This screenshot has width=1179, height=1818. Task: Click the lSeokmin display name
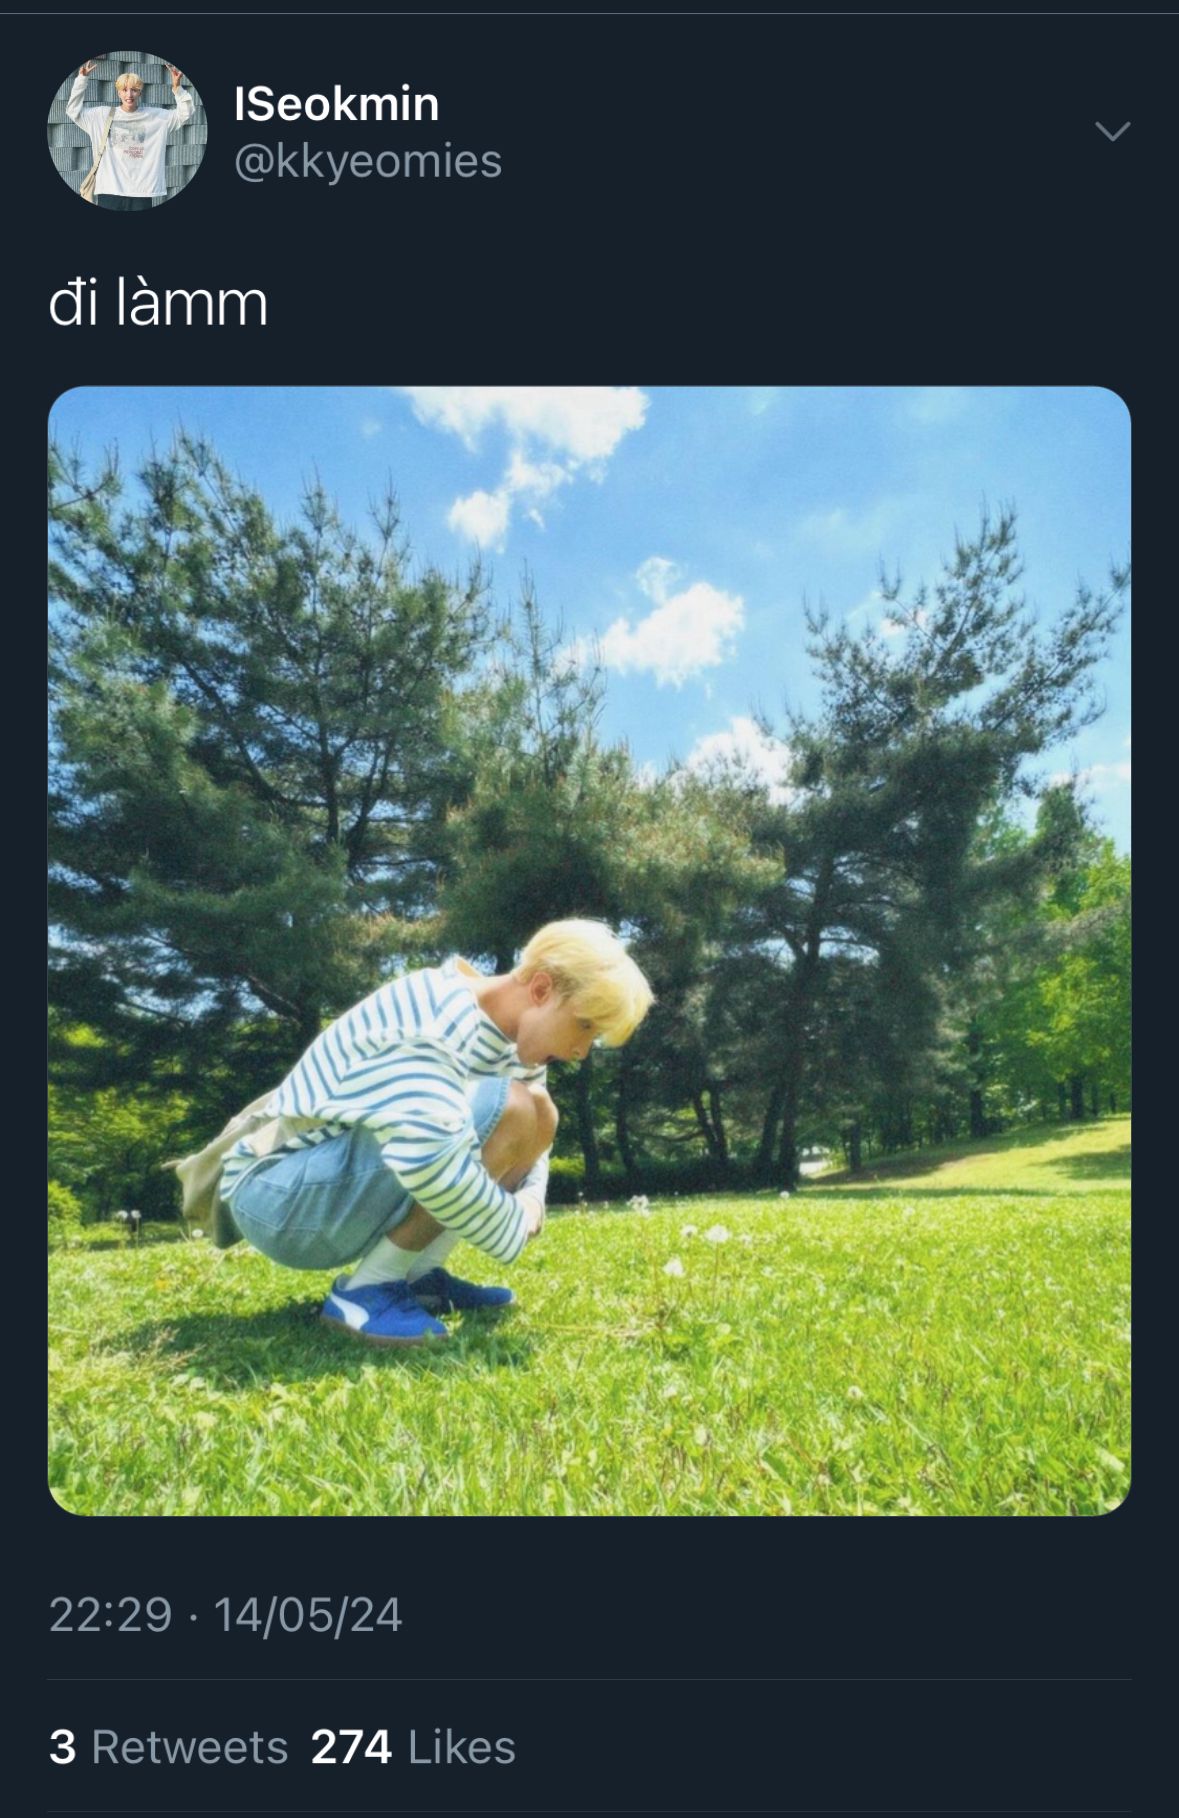pos(336,105)
